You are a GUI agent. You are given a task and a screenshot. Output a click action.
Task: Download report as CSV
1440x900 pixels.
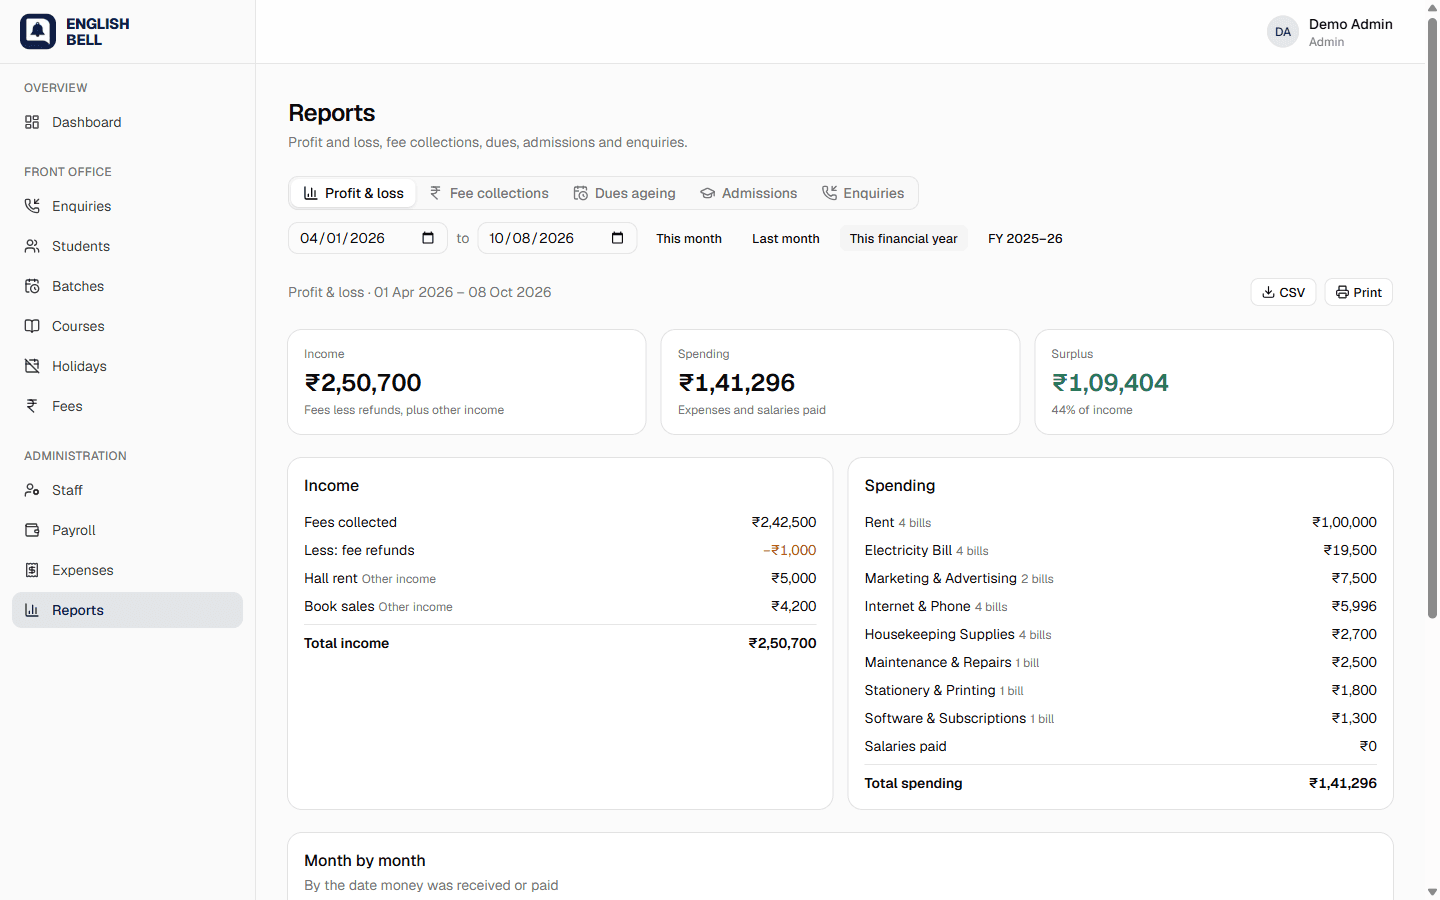1283,292
